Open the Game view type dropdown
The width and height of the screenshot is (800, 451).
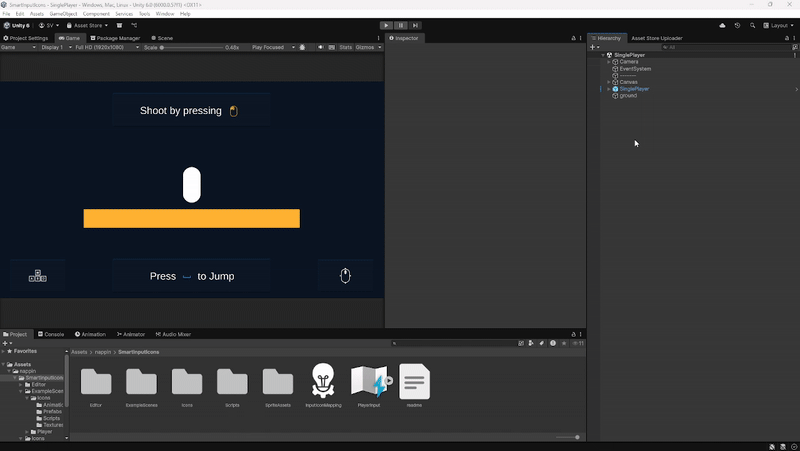[18, 47]
